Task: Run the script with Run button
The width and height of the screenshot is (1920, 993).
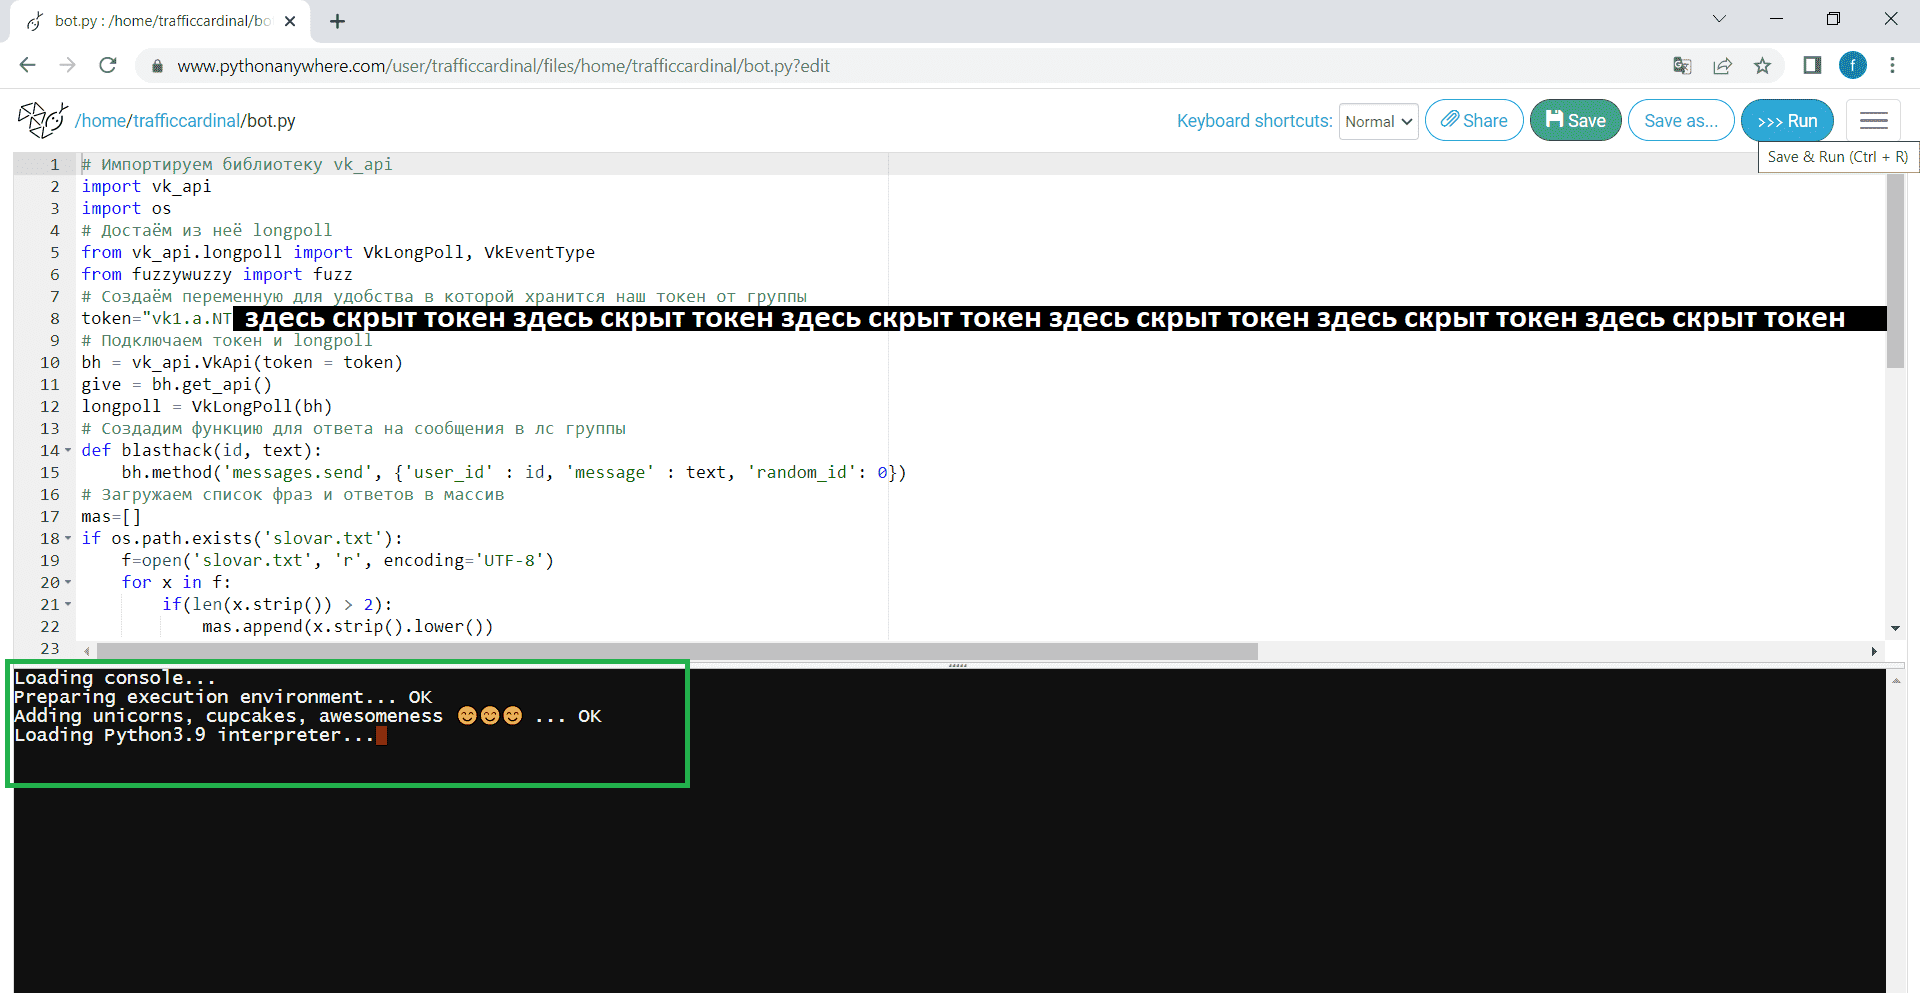Action: [1786, 121]
